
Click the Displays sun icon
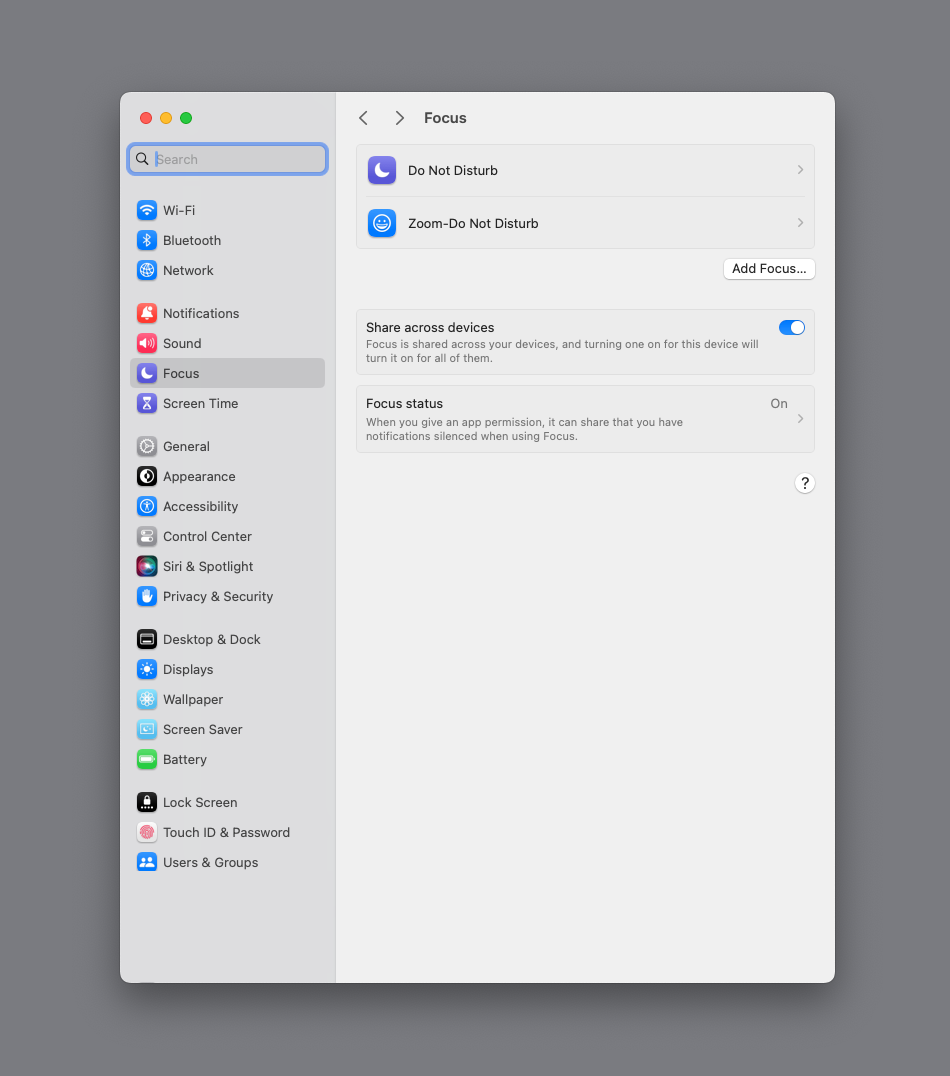[147, 669]
